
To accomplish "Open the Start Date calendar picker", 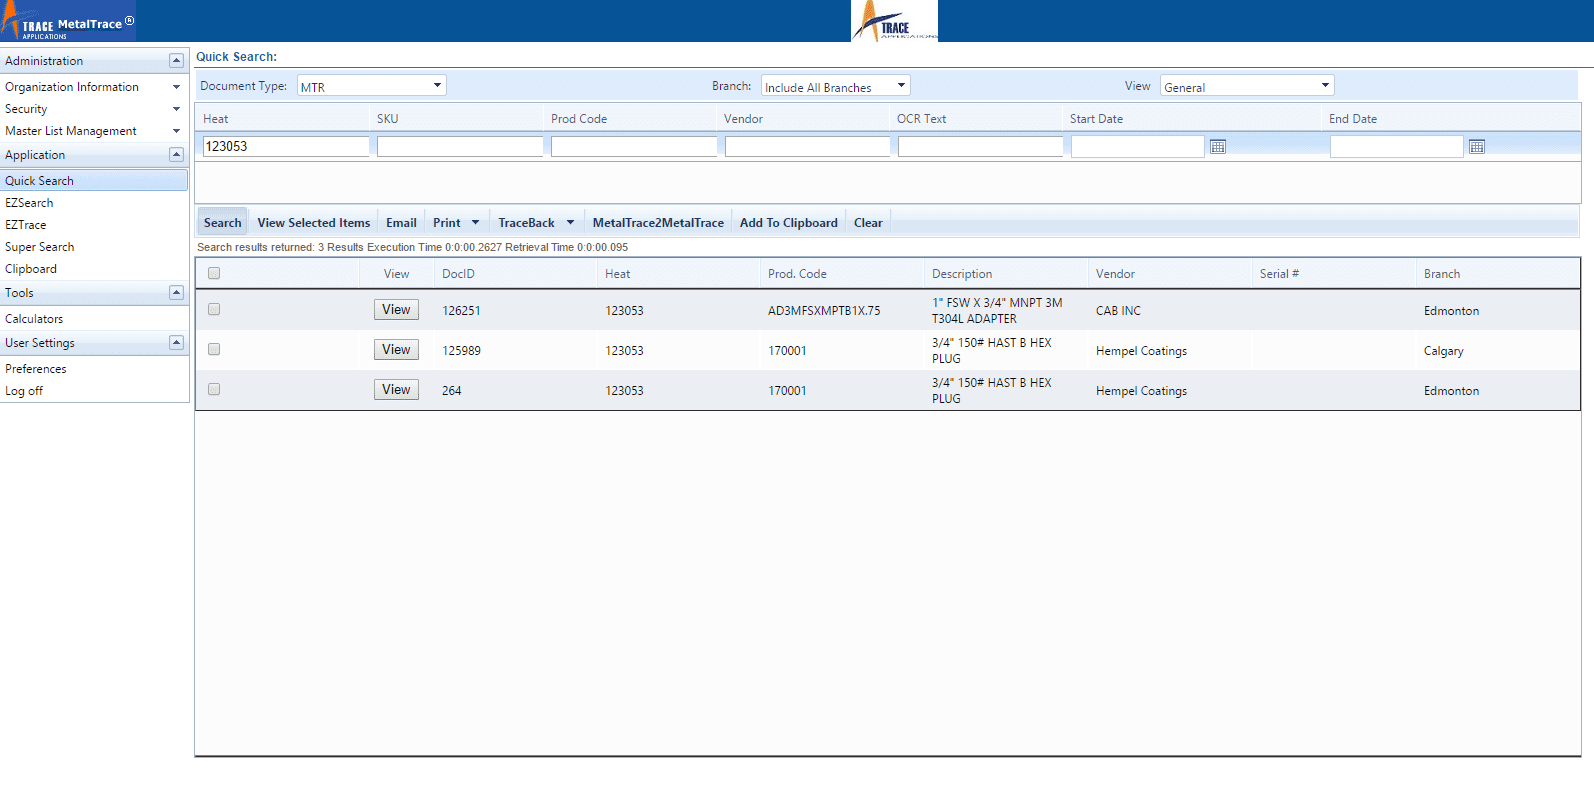I will [x=1217, y=147].
